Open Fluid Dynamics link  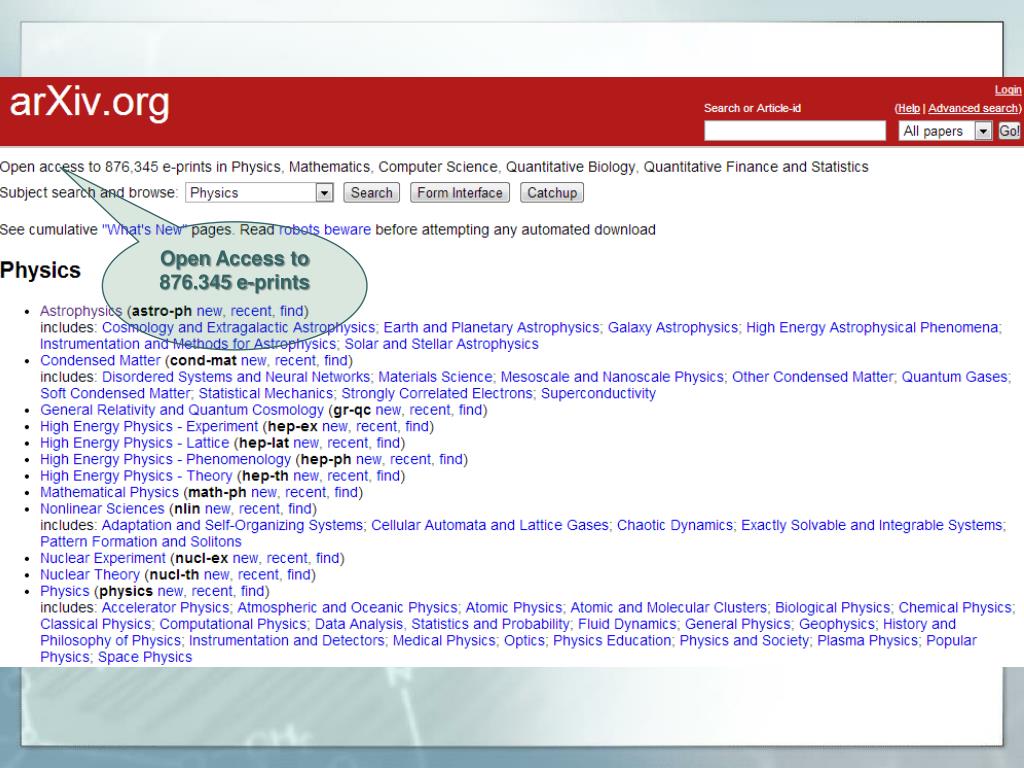click(x=627, y=624)
